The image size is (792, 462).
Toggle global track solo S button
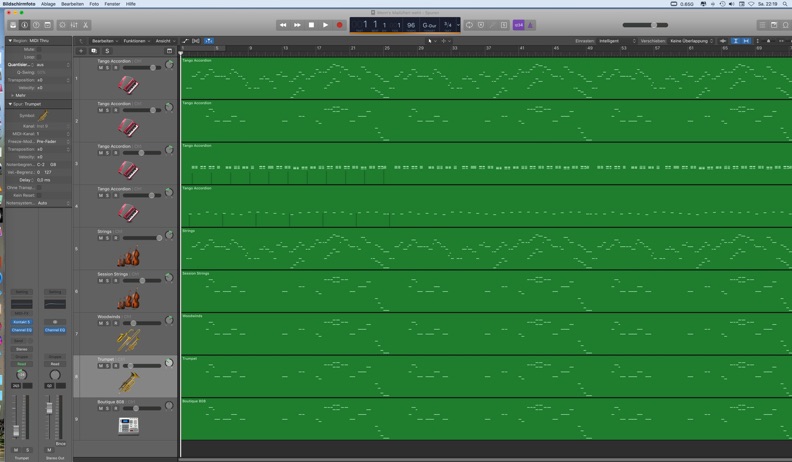pos(107,51)
